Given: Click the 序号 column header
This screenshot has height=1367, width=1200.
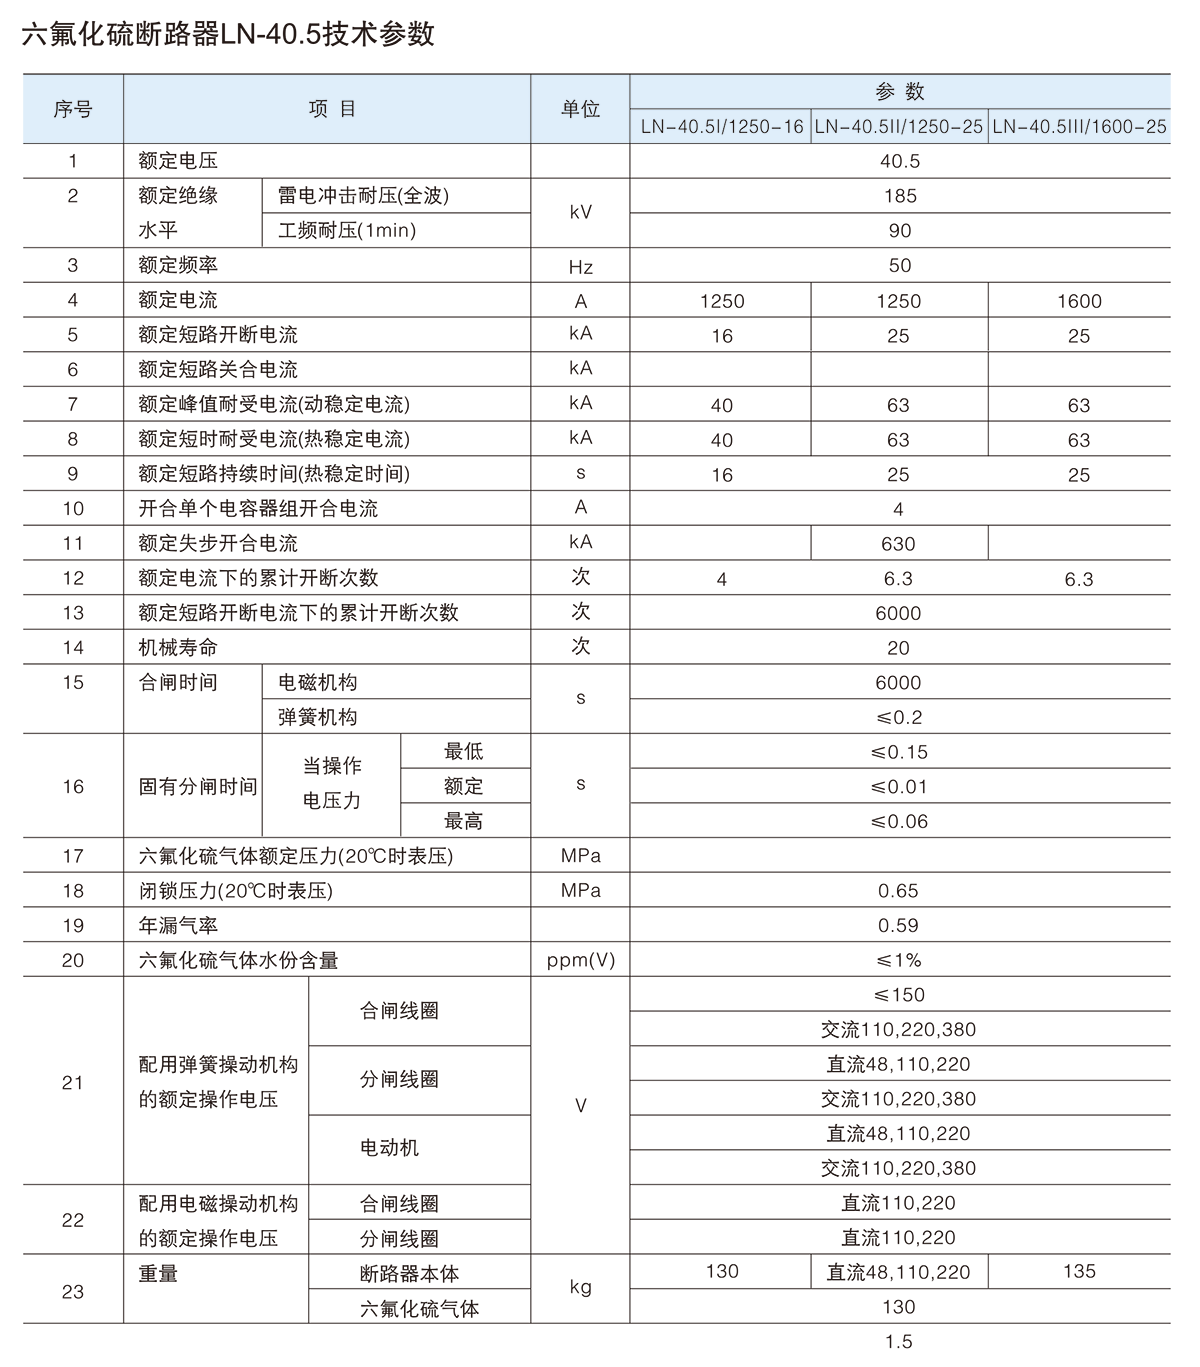Looking at the screenshot, I should coord(73,109).
